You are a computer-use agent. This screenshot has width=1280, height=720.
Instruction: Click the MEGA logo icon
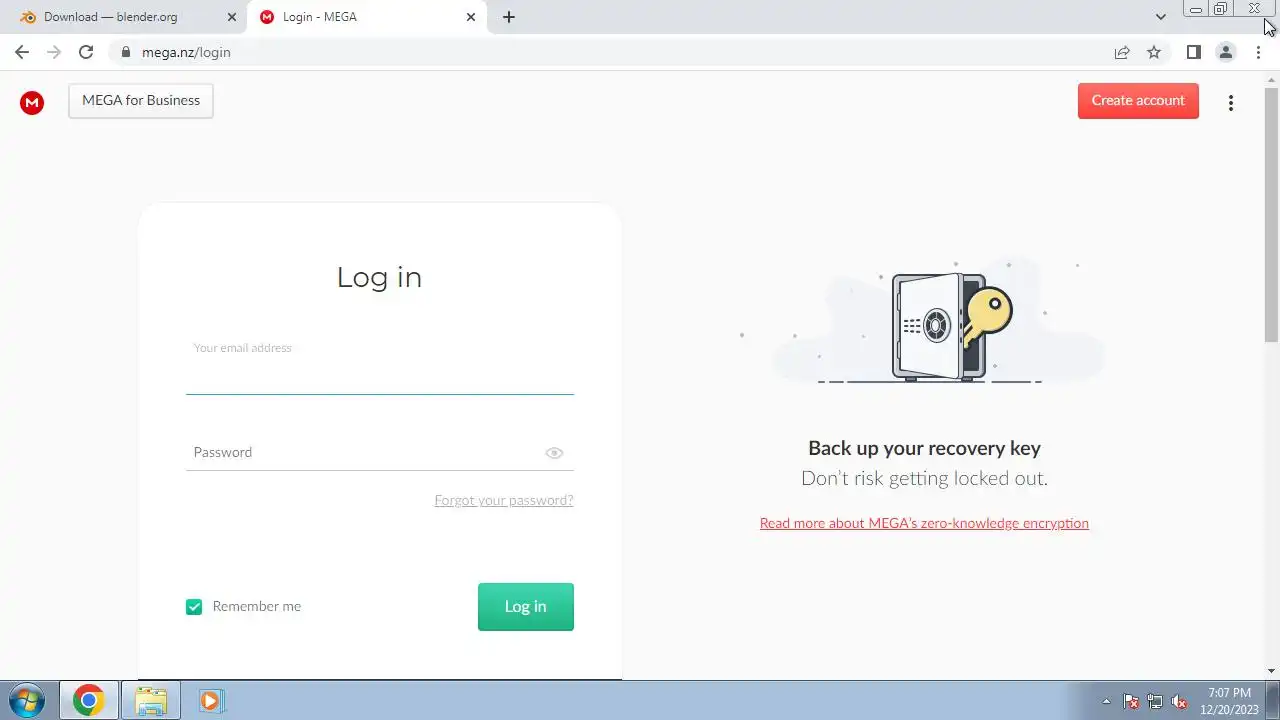32,102
